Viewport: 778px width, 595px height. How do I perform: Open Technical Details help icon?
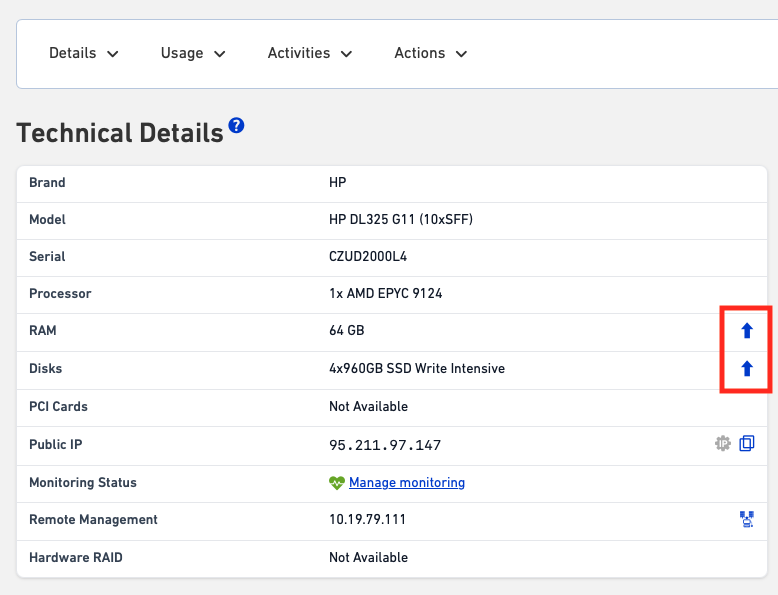[x=236, y=126]
